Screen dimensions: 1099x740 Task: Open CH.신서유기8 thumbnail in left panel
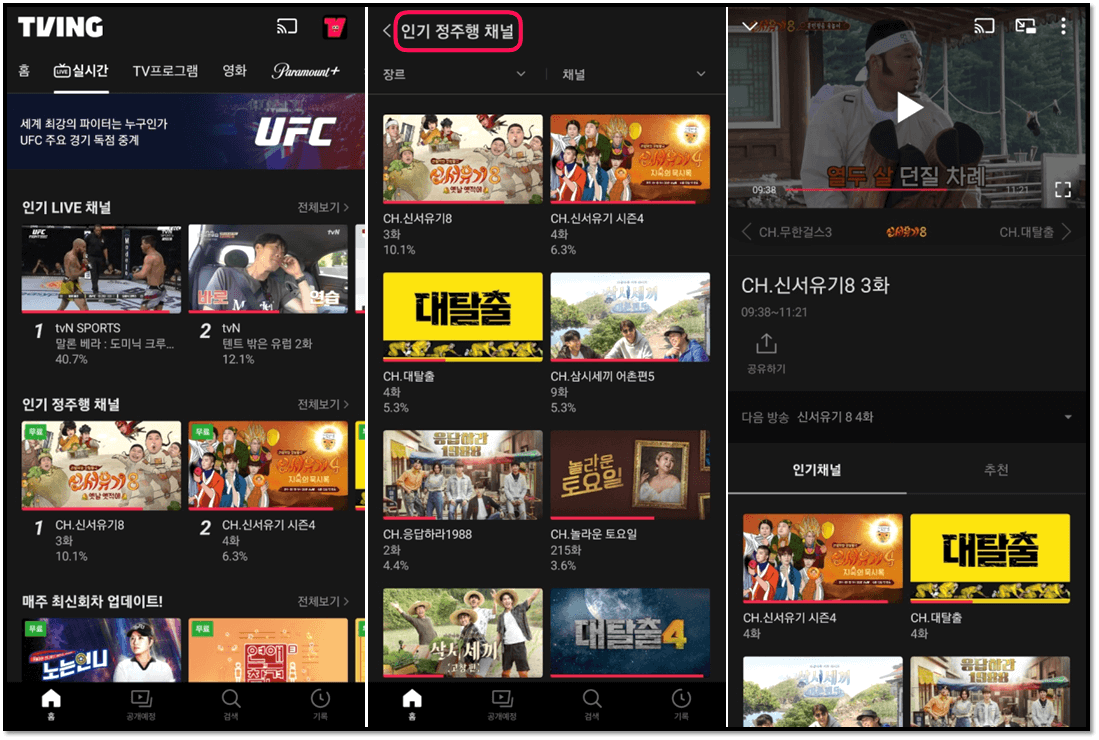coord(101,466)
